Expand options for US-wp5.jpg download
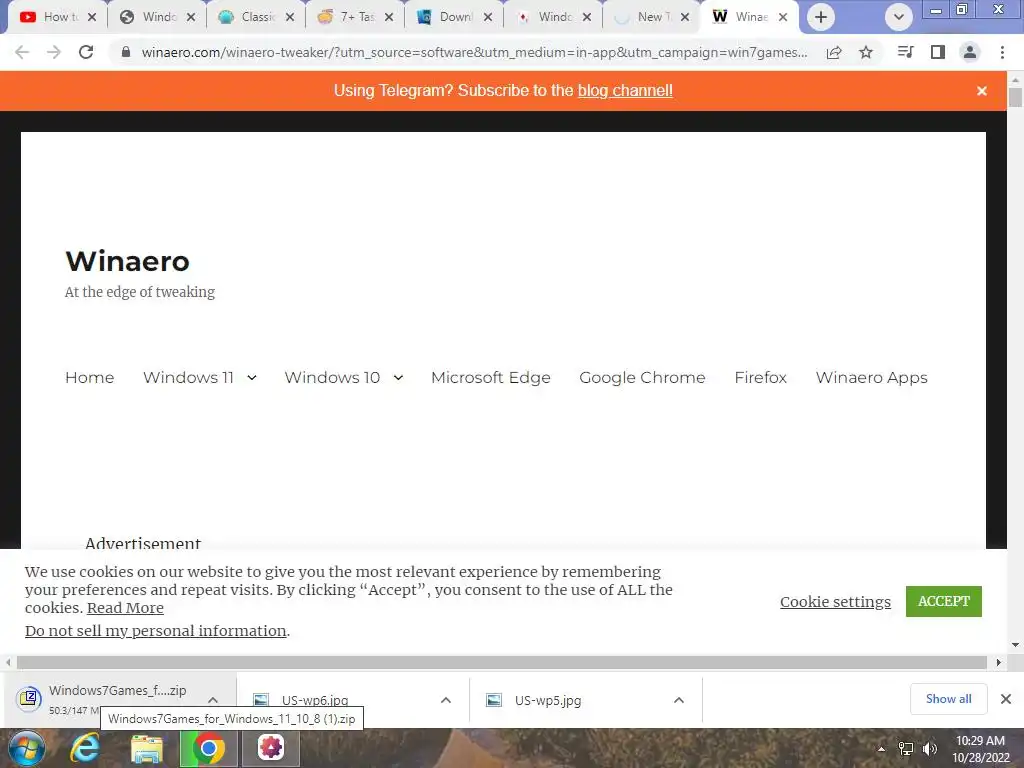 click(679, 700)
